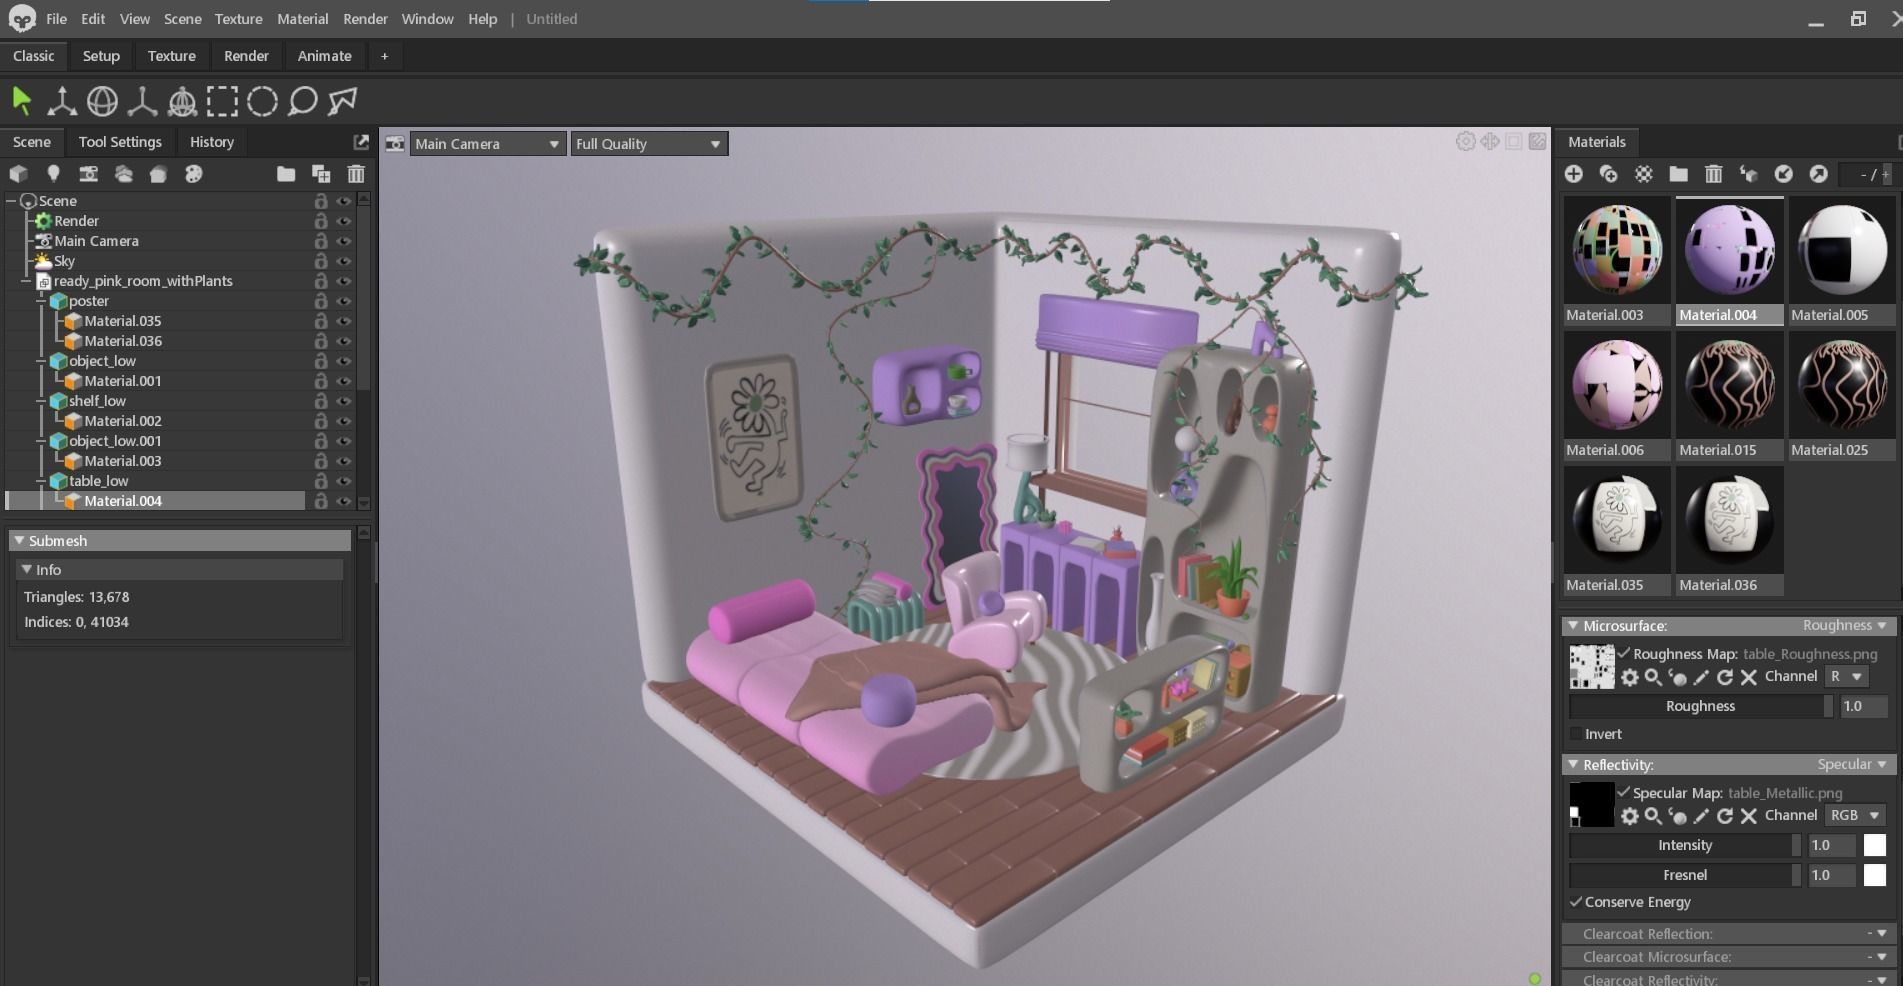This screenshot has width=1903, height=986.
Task: Pop out the Scene panel
Action: (x=361, y=142)
